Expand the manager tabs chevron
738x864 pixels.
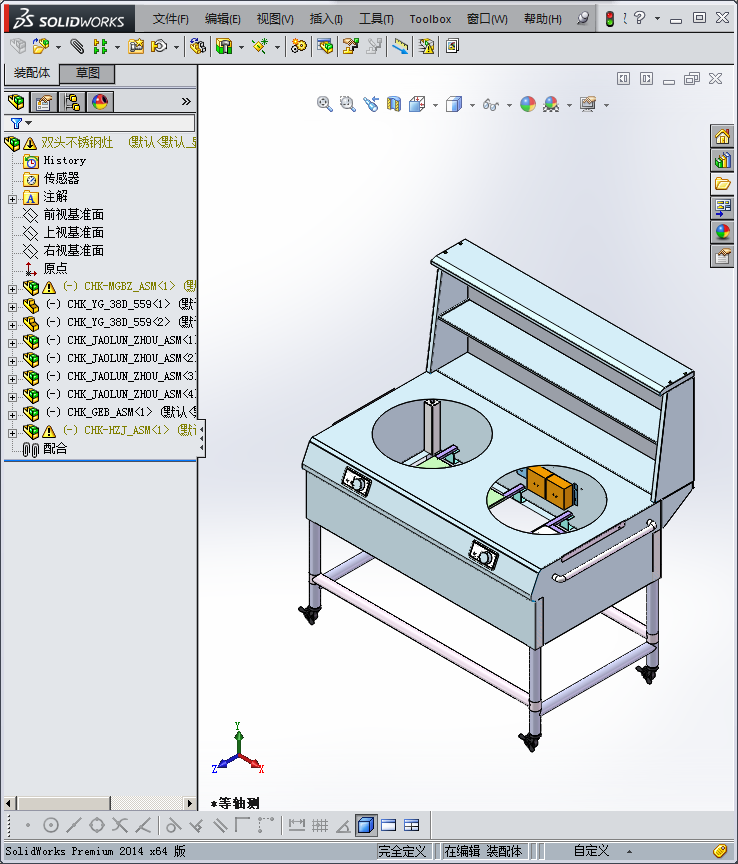pos(186,101)
